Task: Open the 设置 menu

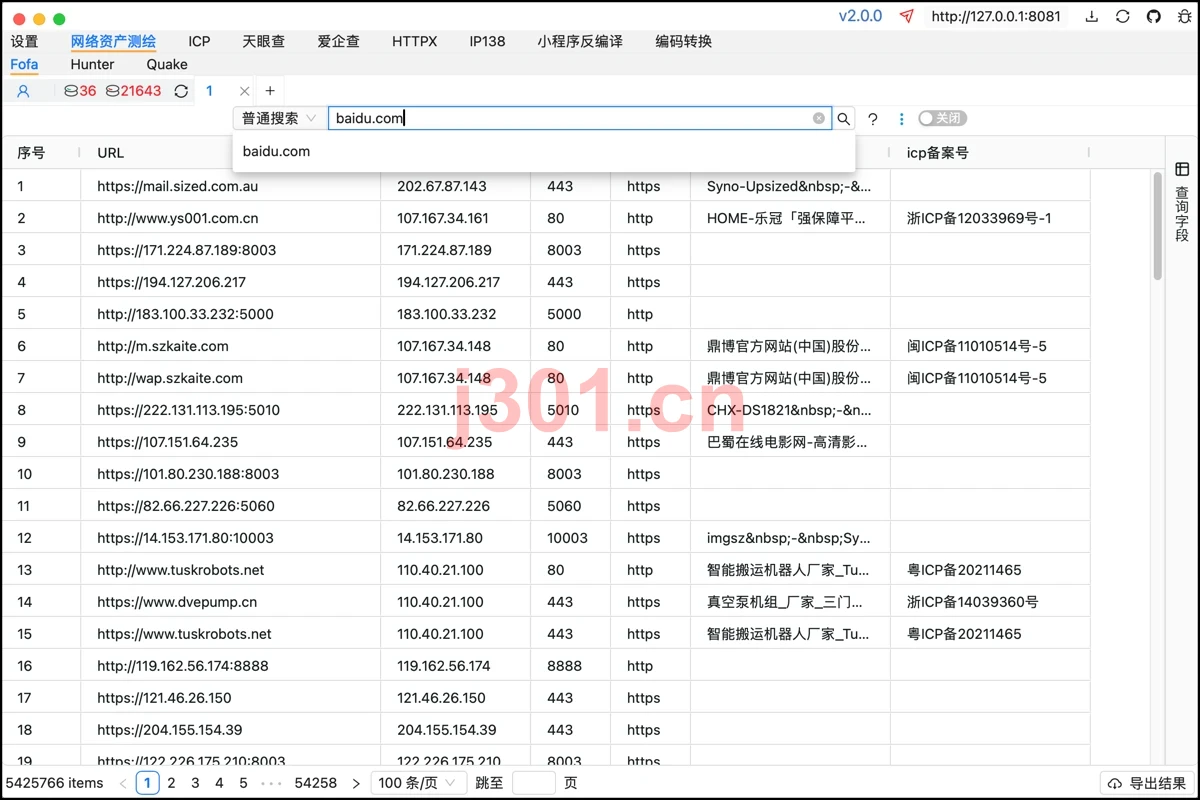Action: 24,41
